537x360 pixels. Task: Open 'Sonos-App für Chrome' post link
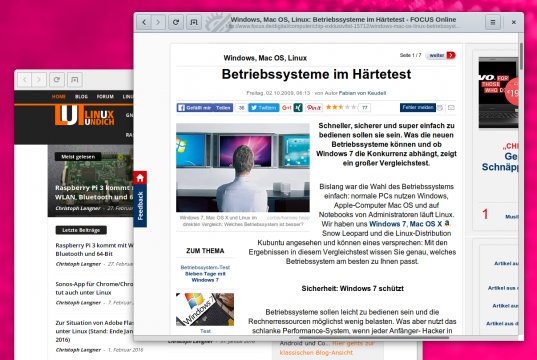click(x=95, y=288)
